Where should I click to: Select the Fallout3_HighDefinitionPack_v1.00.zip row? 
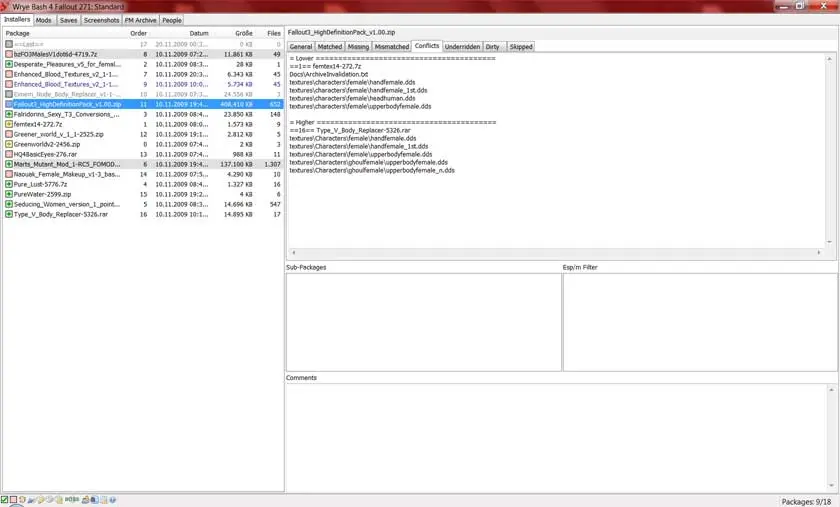pyautogui.click(x=143, y=105)
